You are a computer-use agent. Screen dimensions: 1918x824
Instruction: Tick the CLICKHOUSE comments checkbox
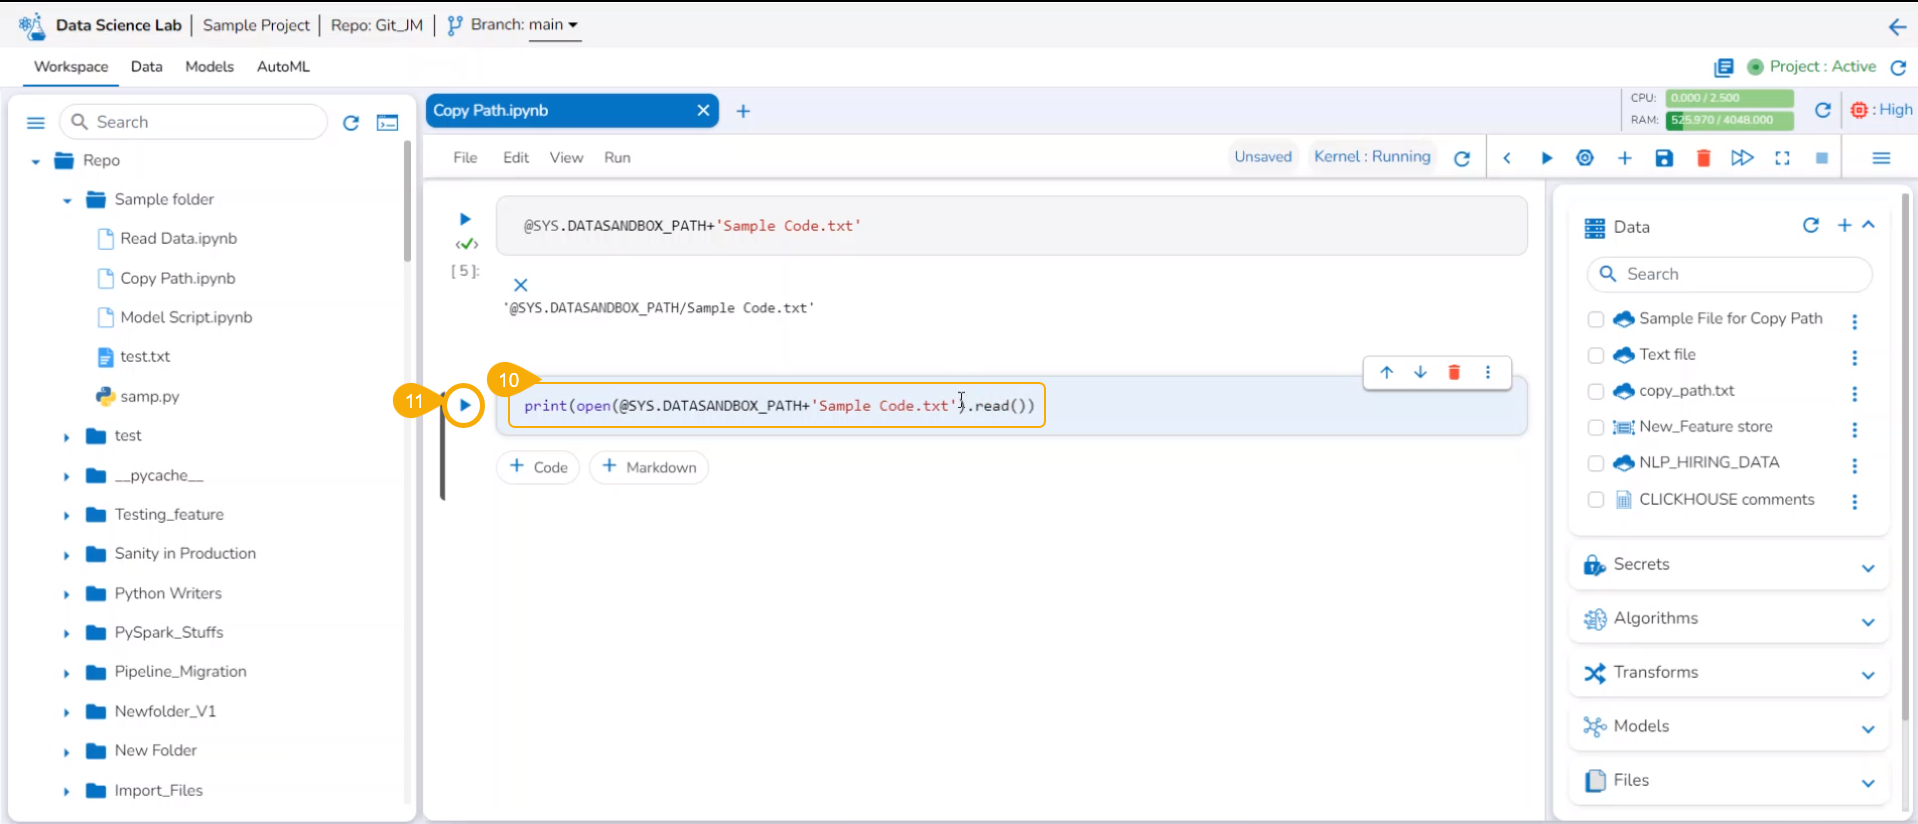click(x=1596, y=500)
